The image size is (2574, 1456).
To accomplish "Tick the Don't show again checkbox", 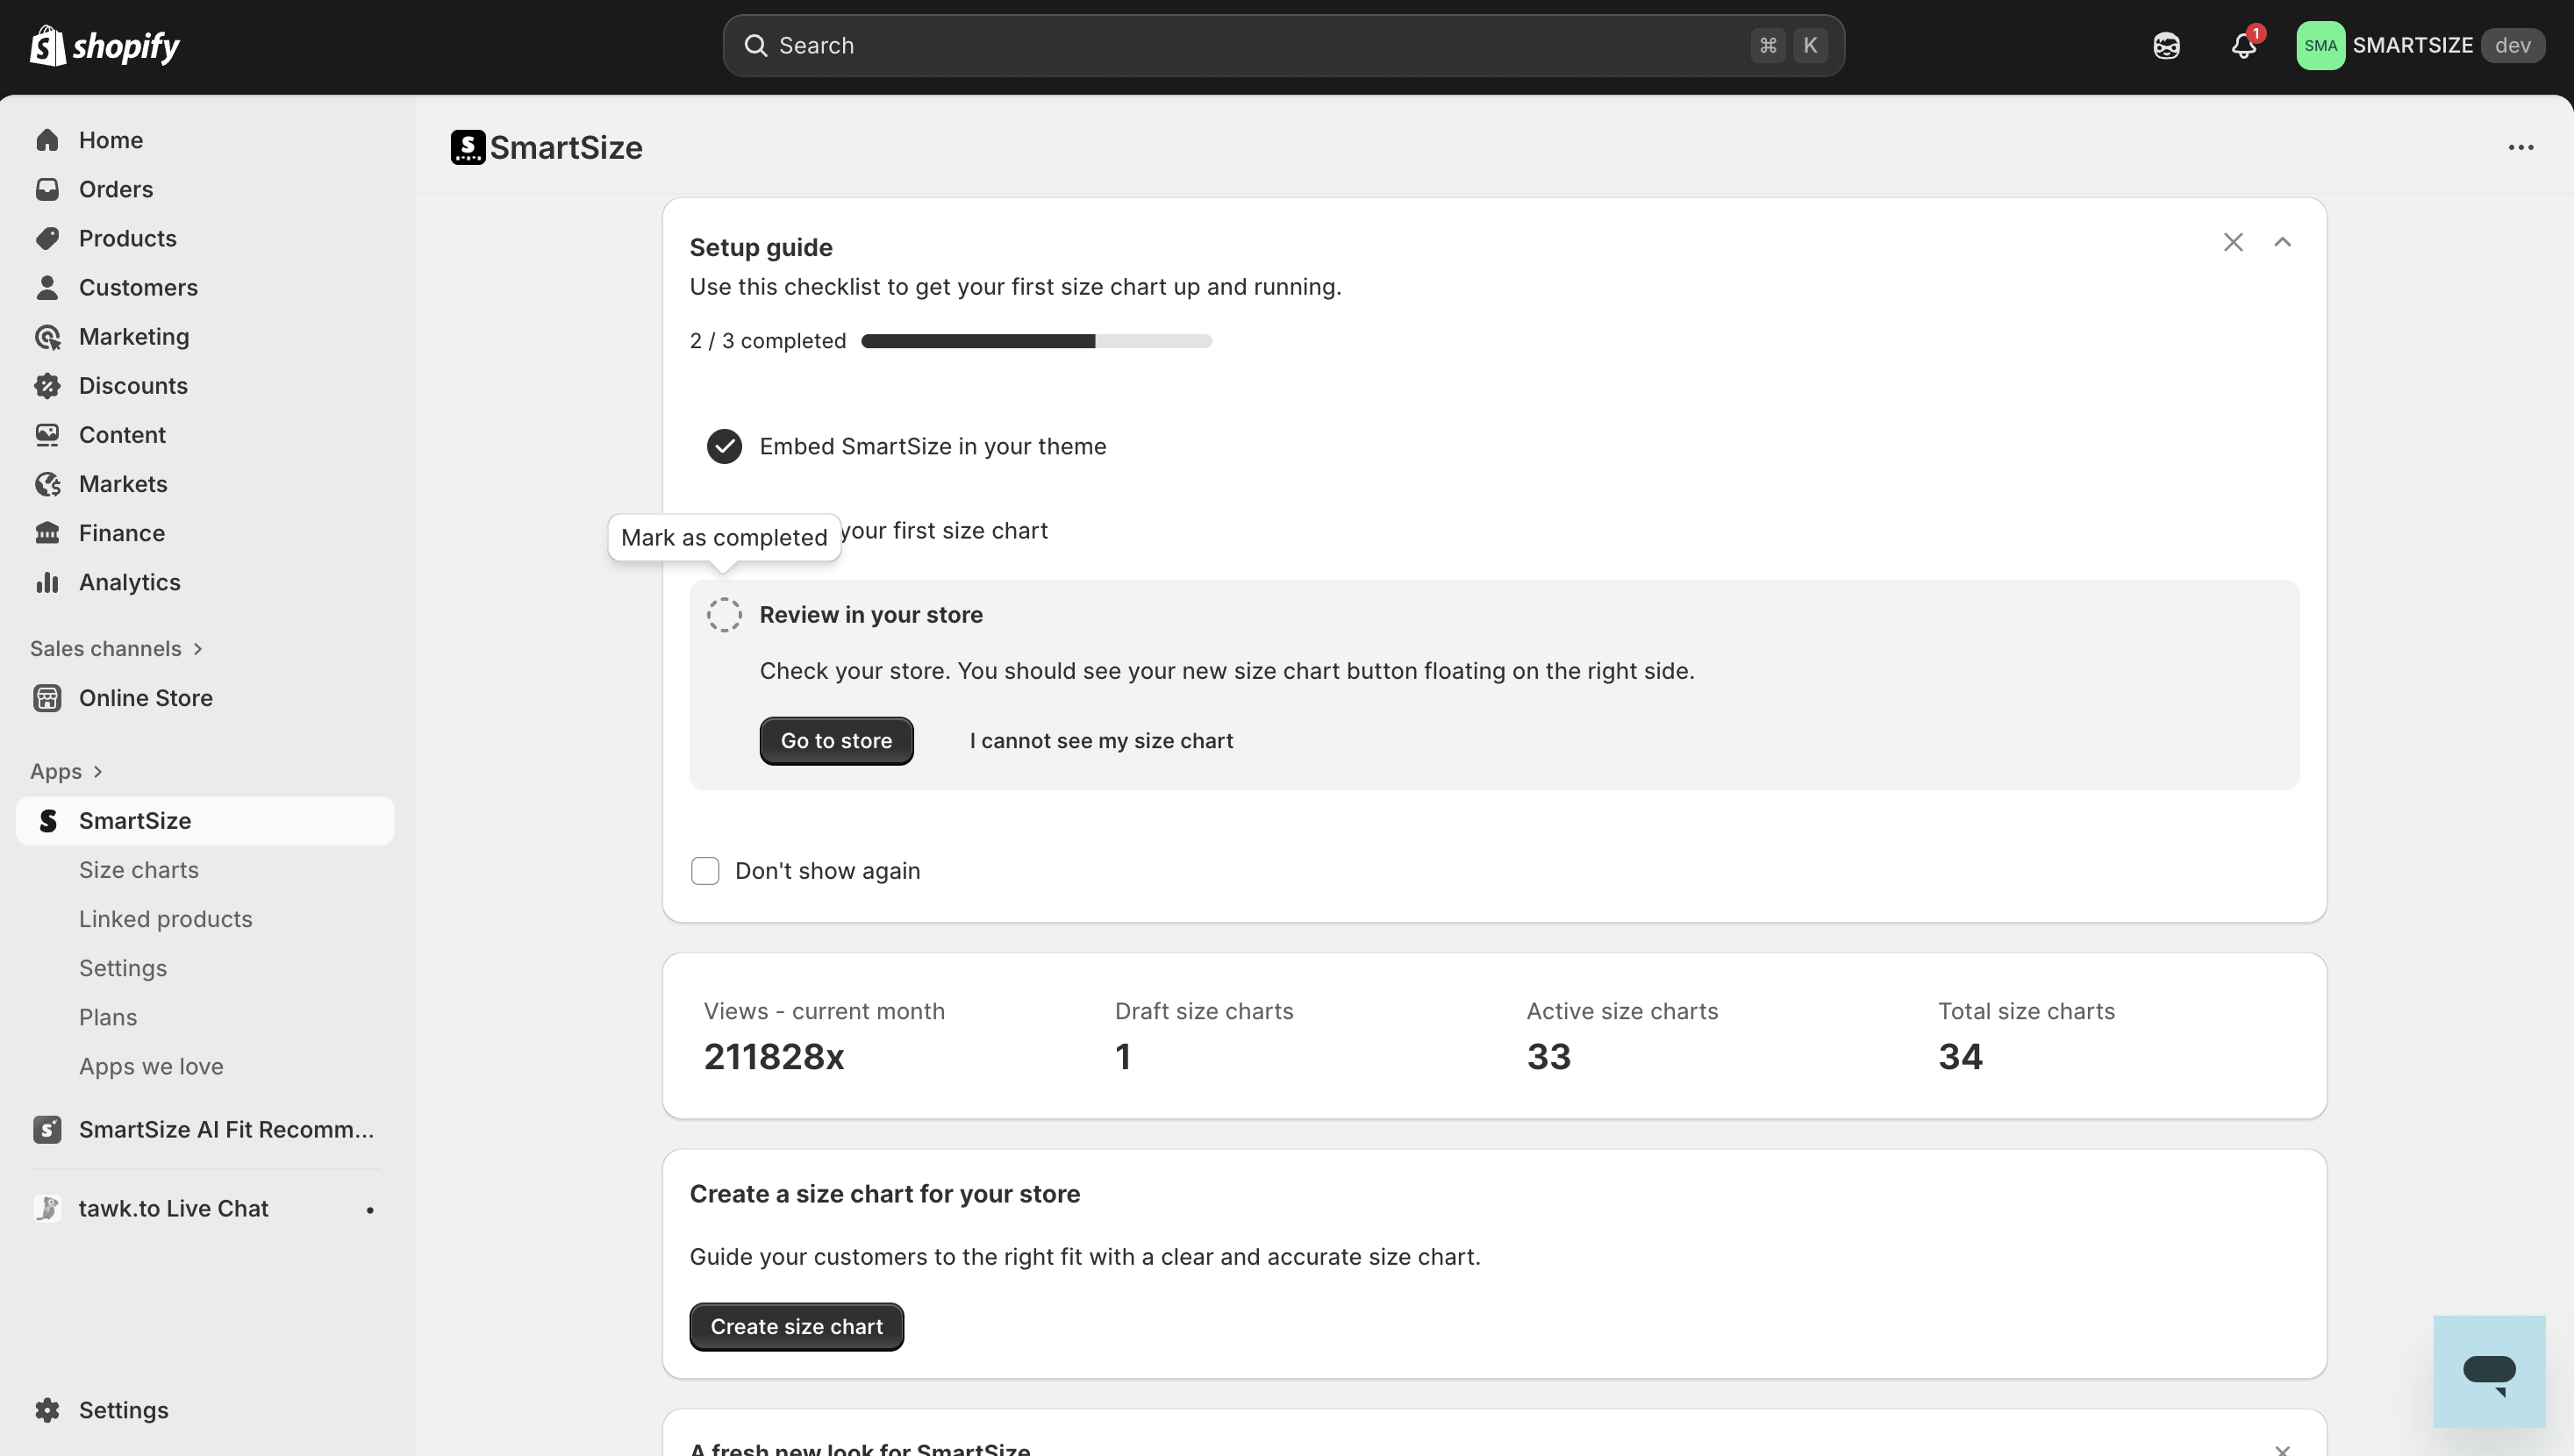I will coord(705,871).
